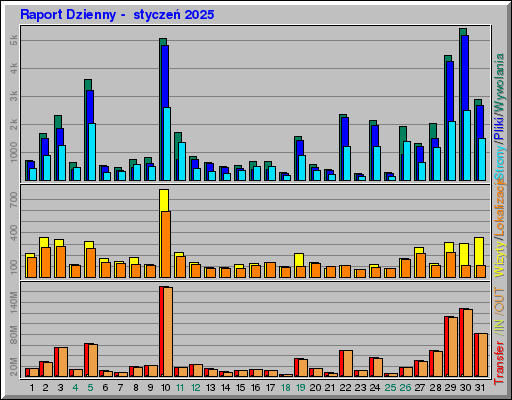Click day label 31 on the x-axis
Viewport: 512px width, 400px height.
coord(480,388)
